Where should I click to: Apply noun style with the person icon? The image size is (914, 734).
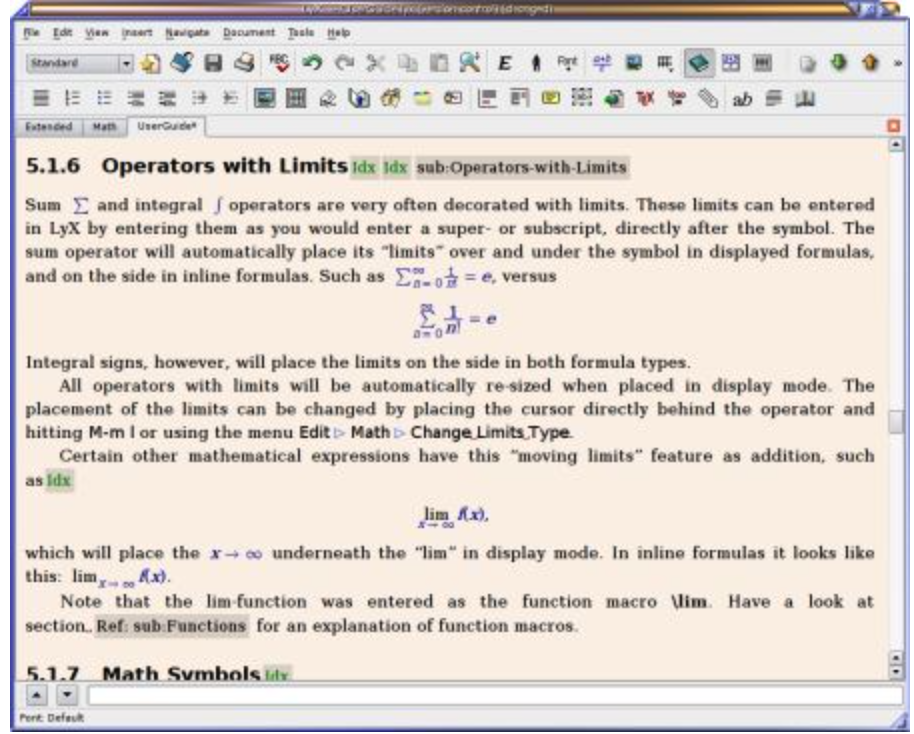pos(536,63)
